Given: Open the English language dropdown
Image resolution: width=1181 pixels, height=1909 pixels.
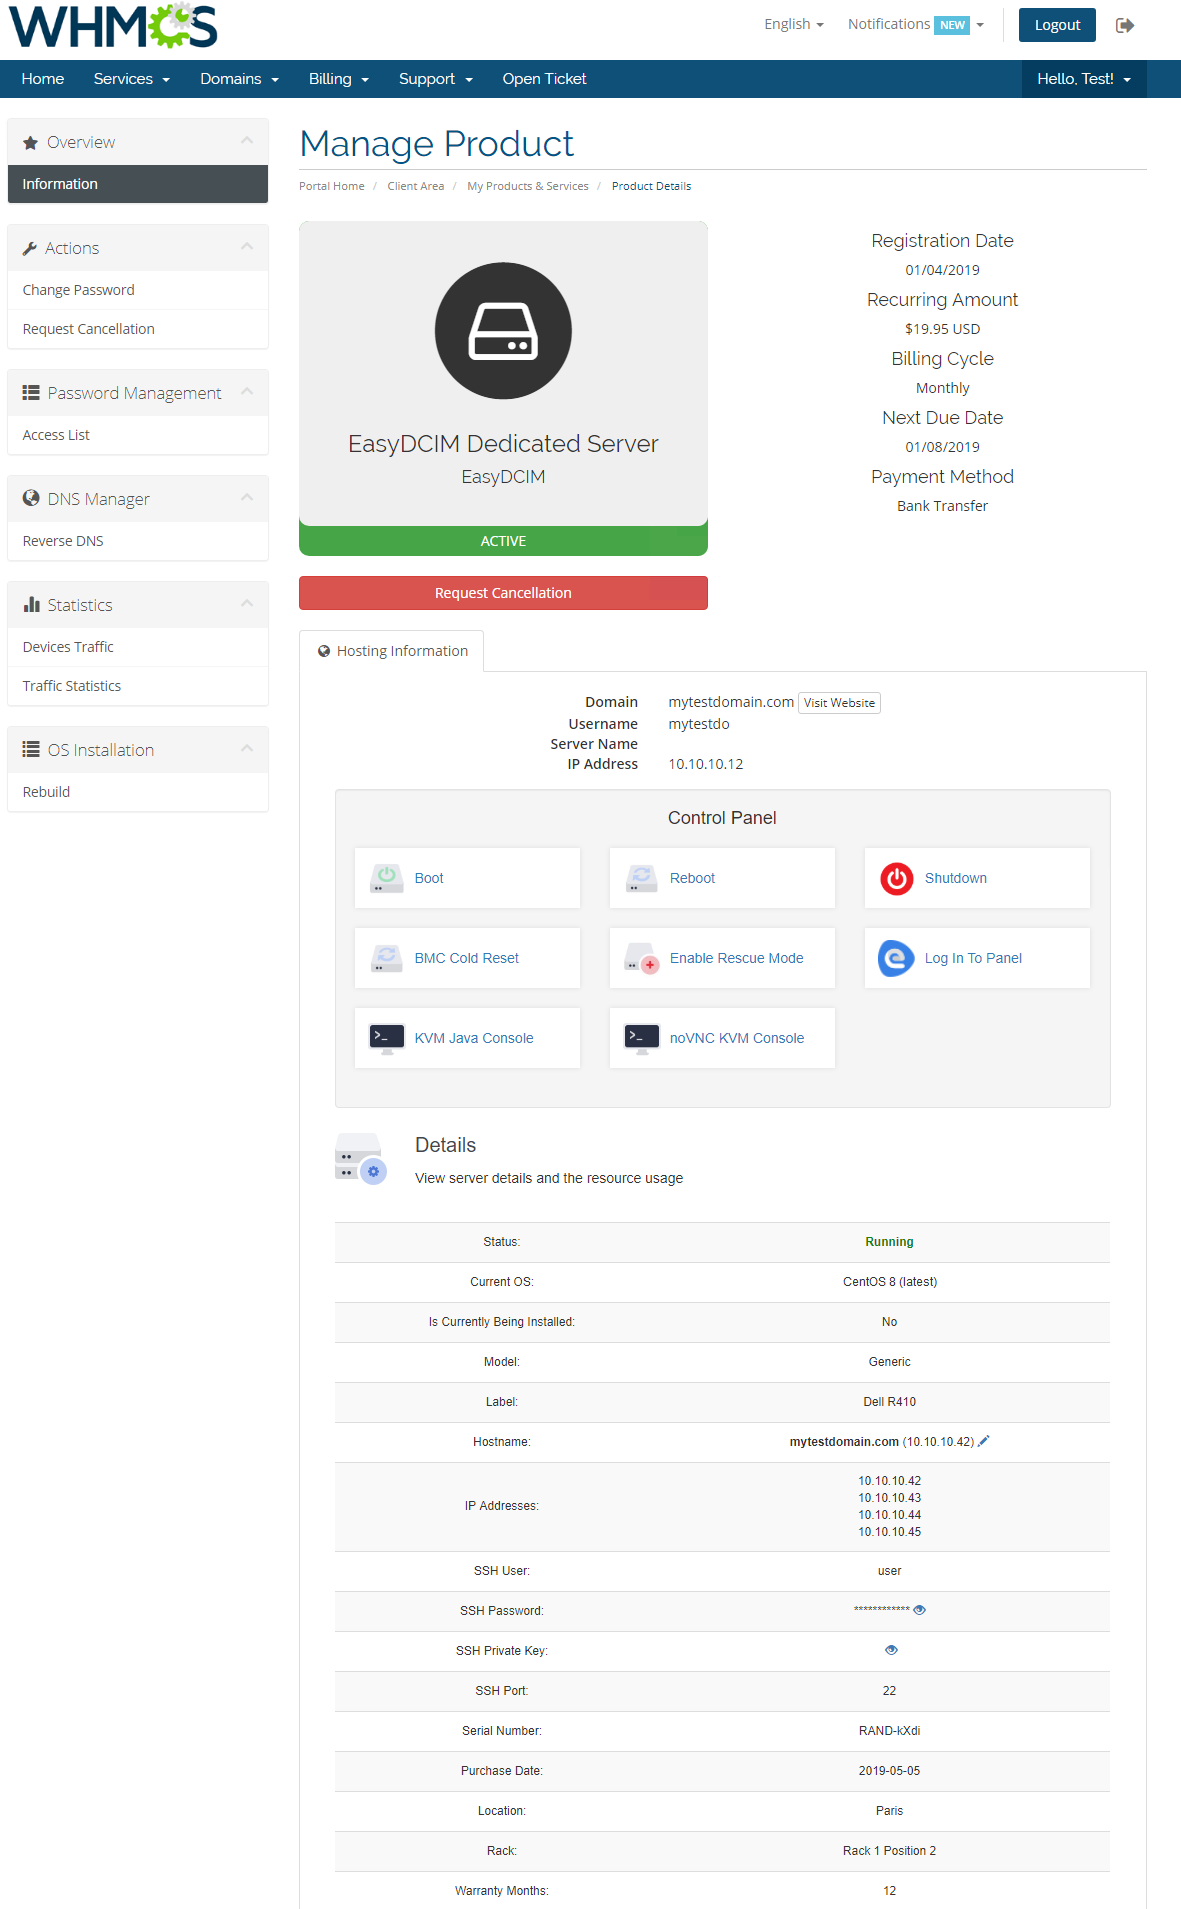Looking at the screenshot, I should tap(793, 24).
